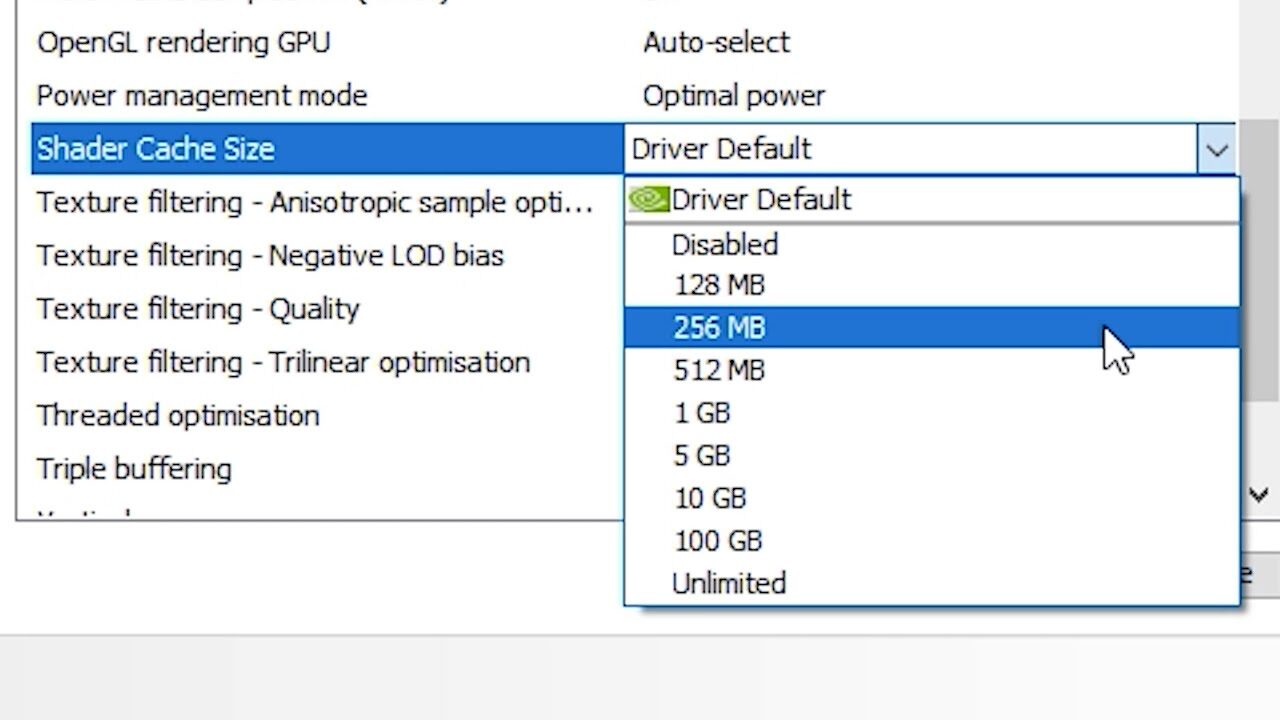Select the Unlimited cache size option
Screen dimensions: 1280x720
tap(729, 584)
